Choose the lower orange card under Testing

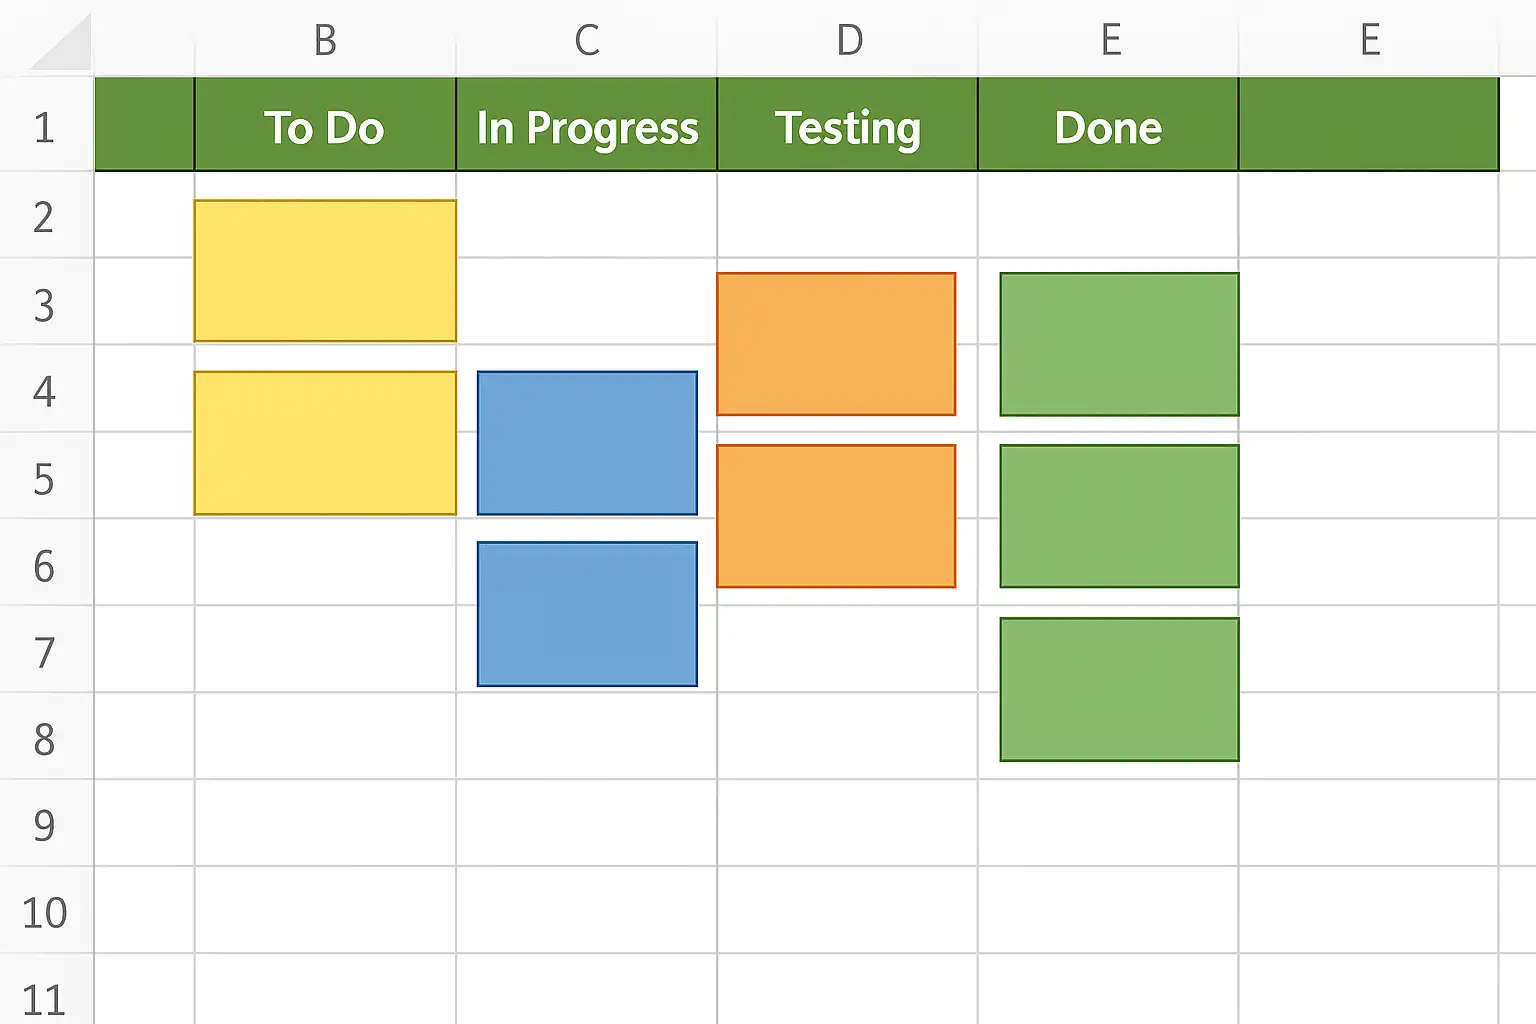tap(836, 516)
